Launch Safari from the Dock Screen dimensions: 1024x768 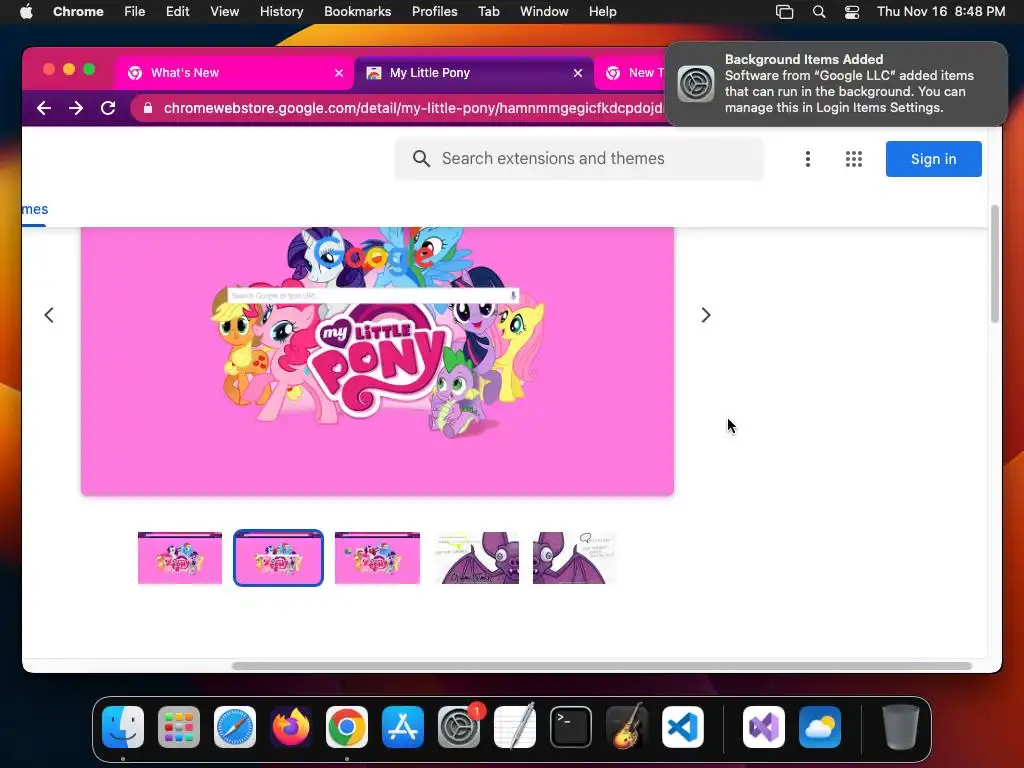[x=235, y=727]
